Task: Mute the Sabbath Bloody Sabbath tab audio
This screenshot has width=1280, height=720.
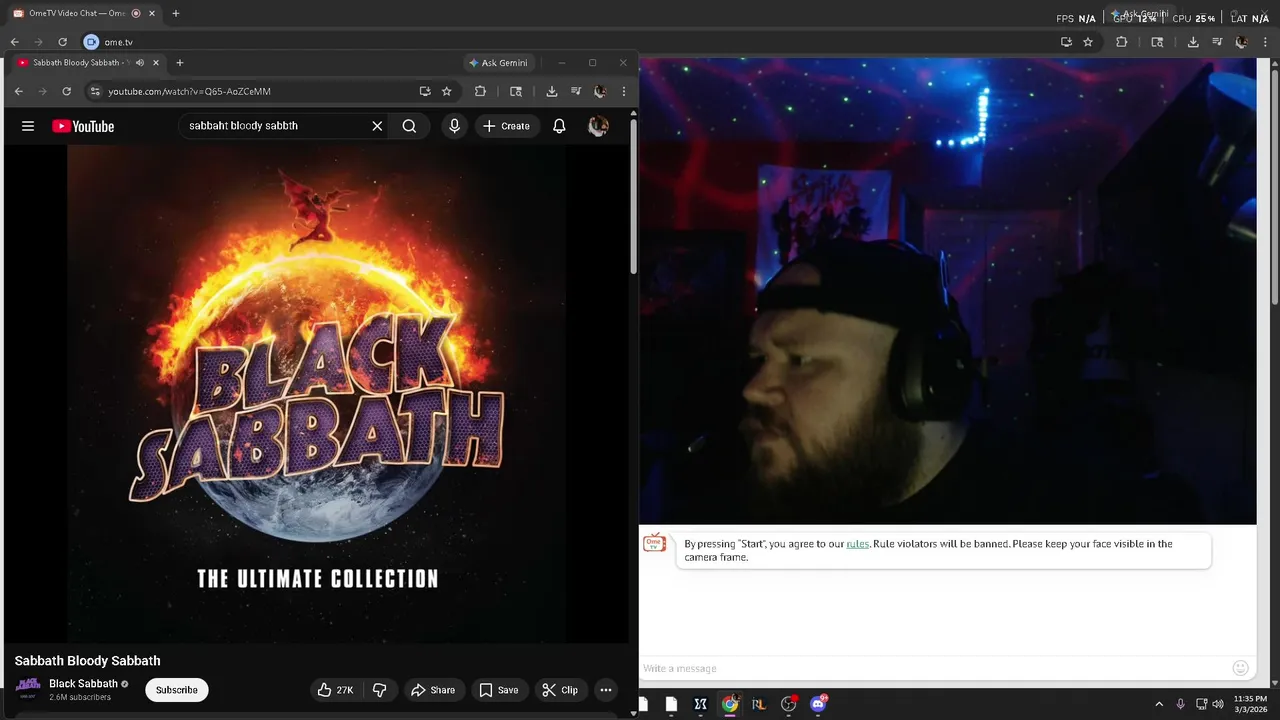Action: click(x=139, y=63)
